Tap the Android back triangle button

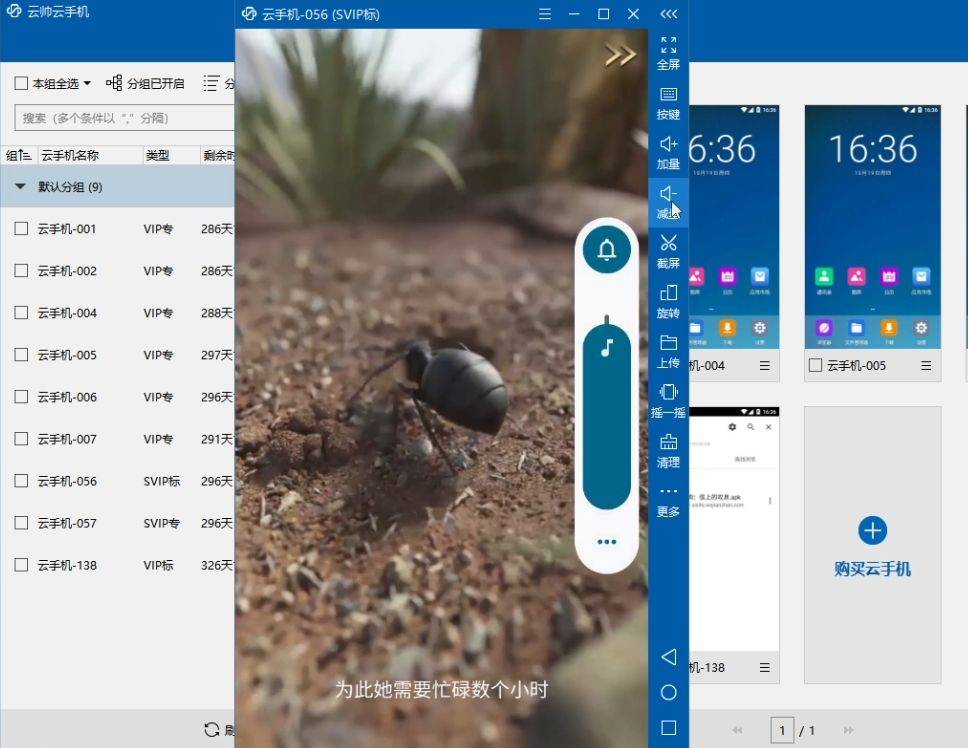[668, 657]
